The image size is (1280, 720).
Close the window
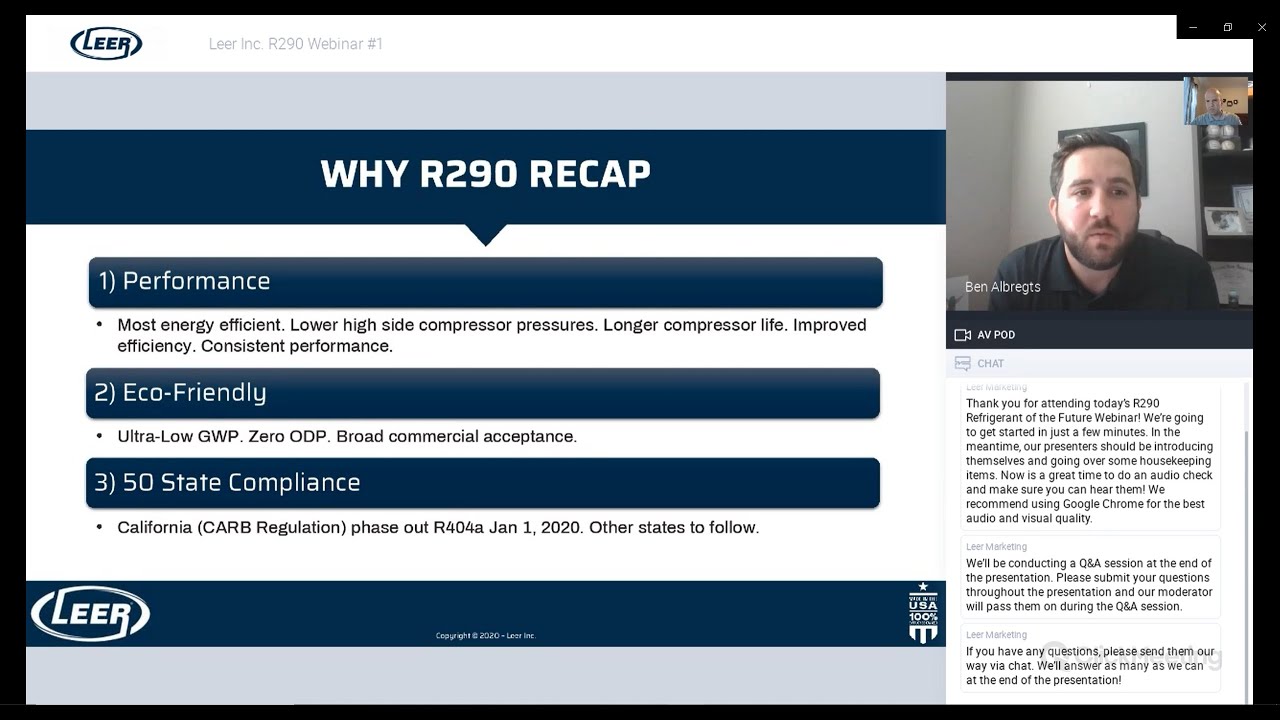pos(1261,27)
